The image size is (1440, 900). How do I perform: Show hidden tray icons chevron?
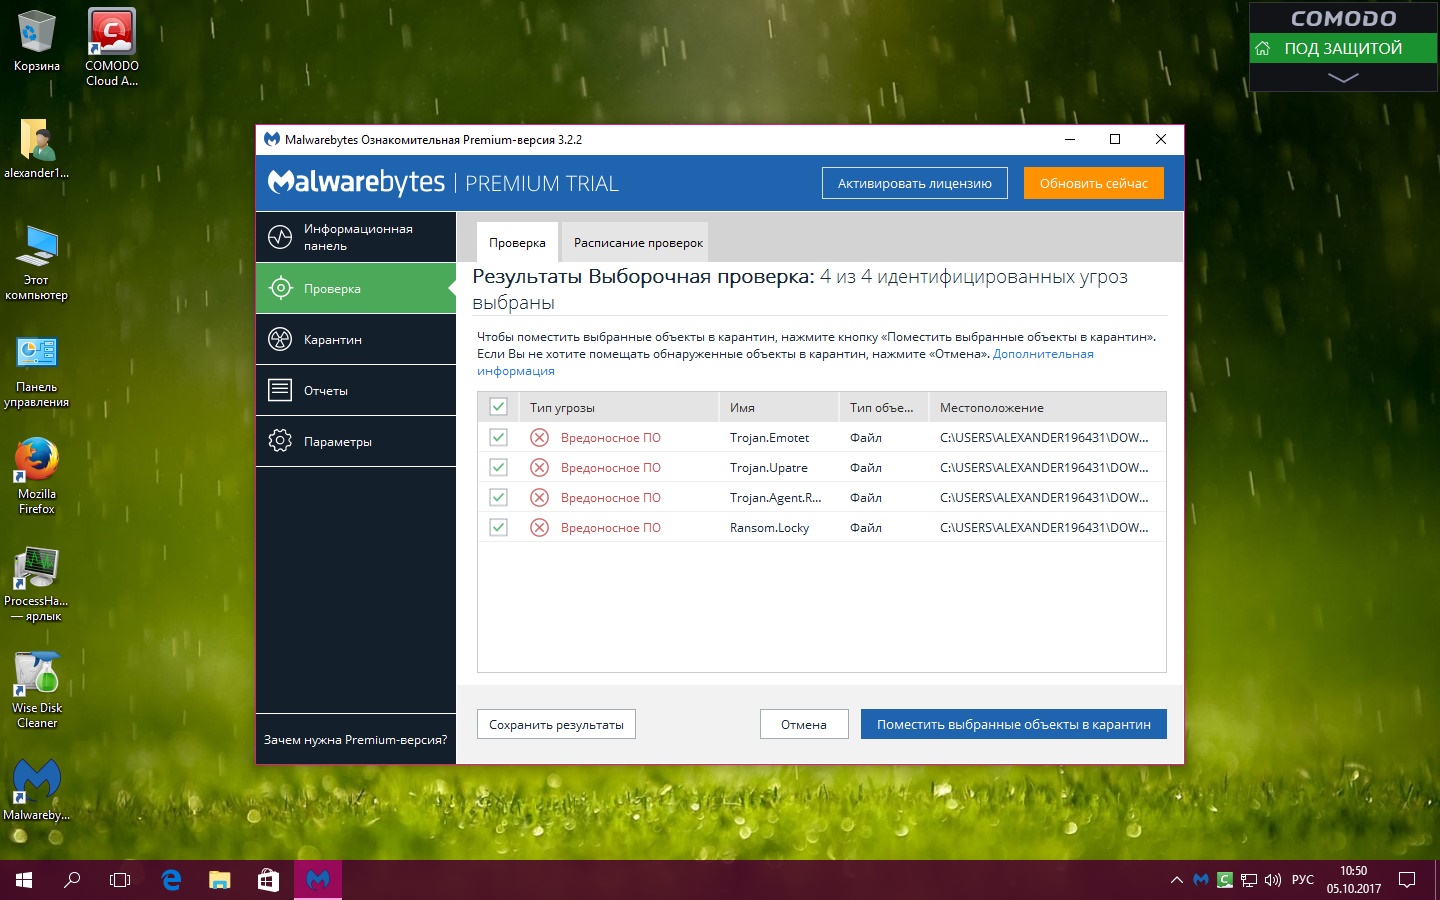[x=1176, y=880]
